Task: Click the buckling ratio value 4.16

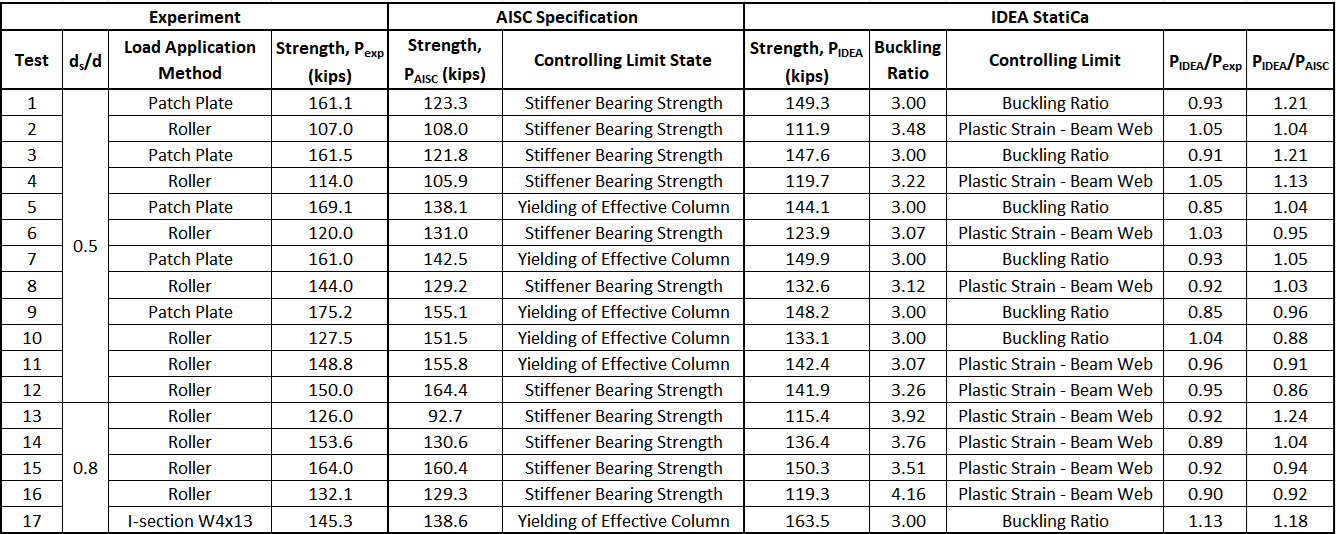Action: click(x=908, y=494)
